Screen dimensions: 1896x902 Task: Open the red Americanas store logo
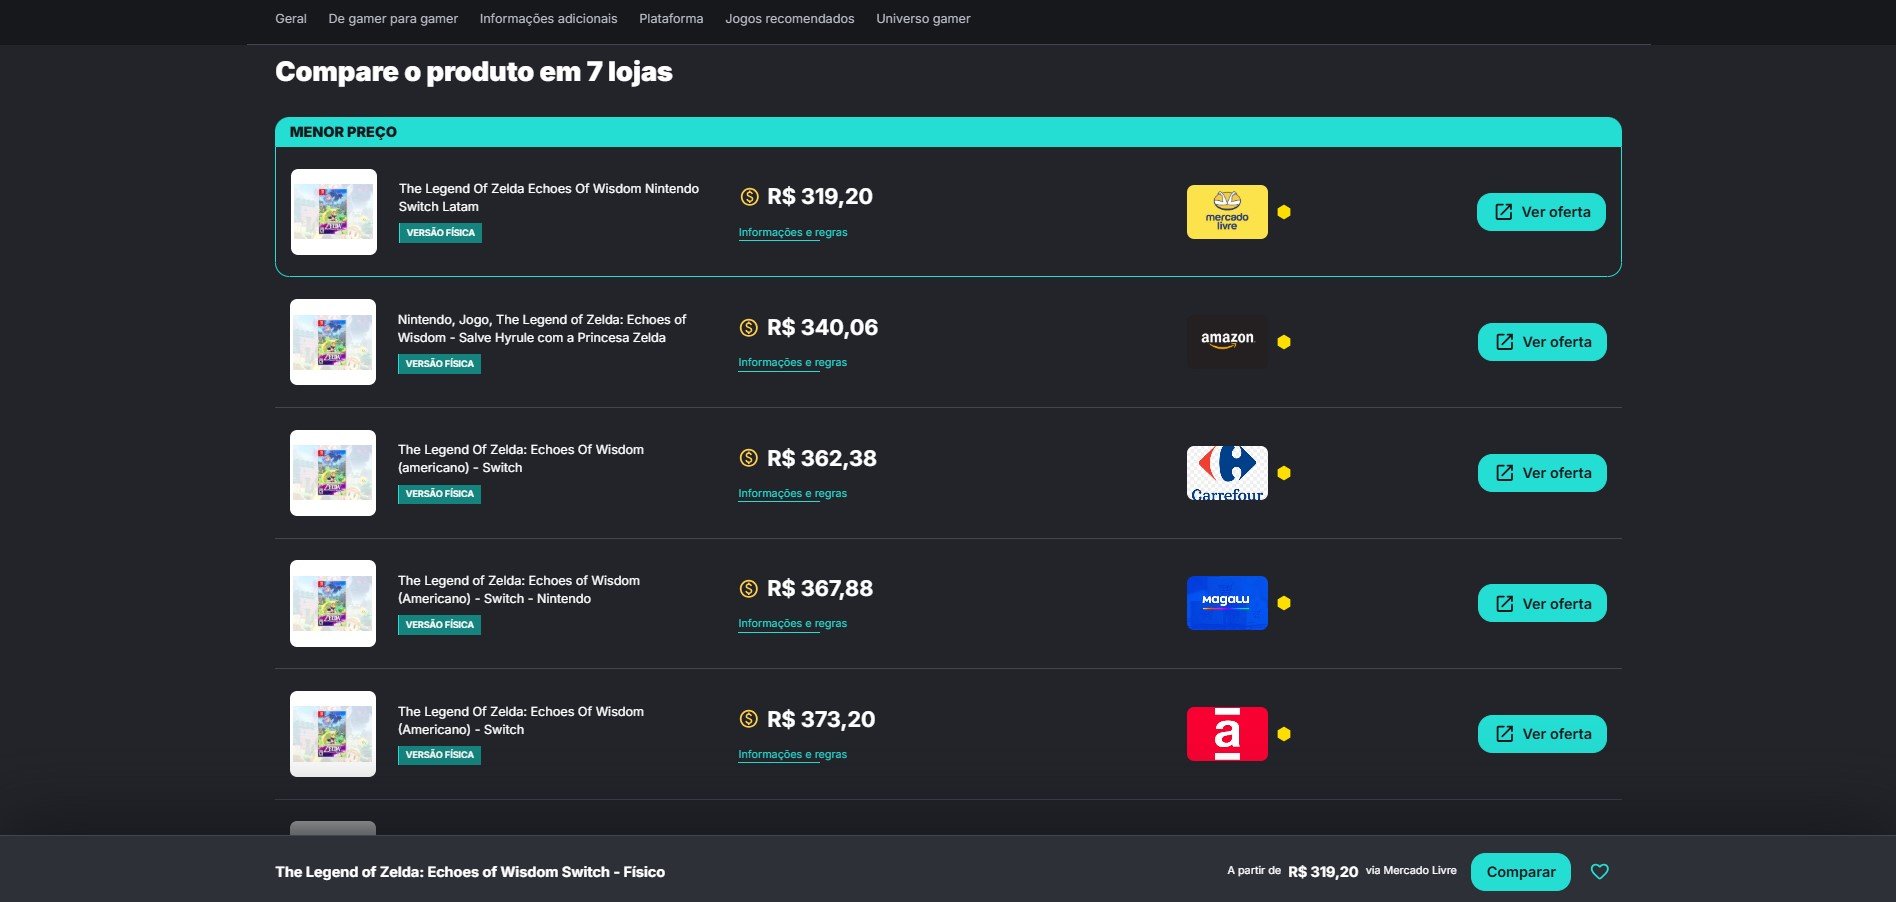[1227, 734]
